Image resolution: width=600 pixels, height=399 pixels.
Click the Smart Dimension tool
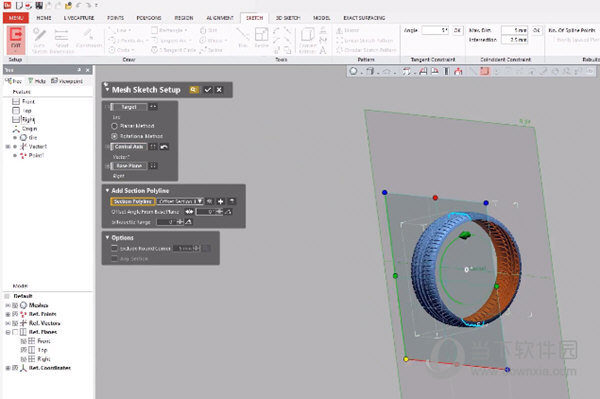[61, 40]
